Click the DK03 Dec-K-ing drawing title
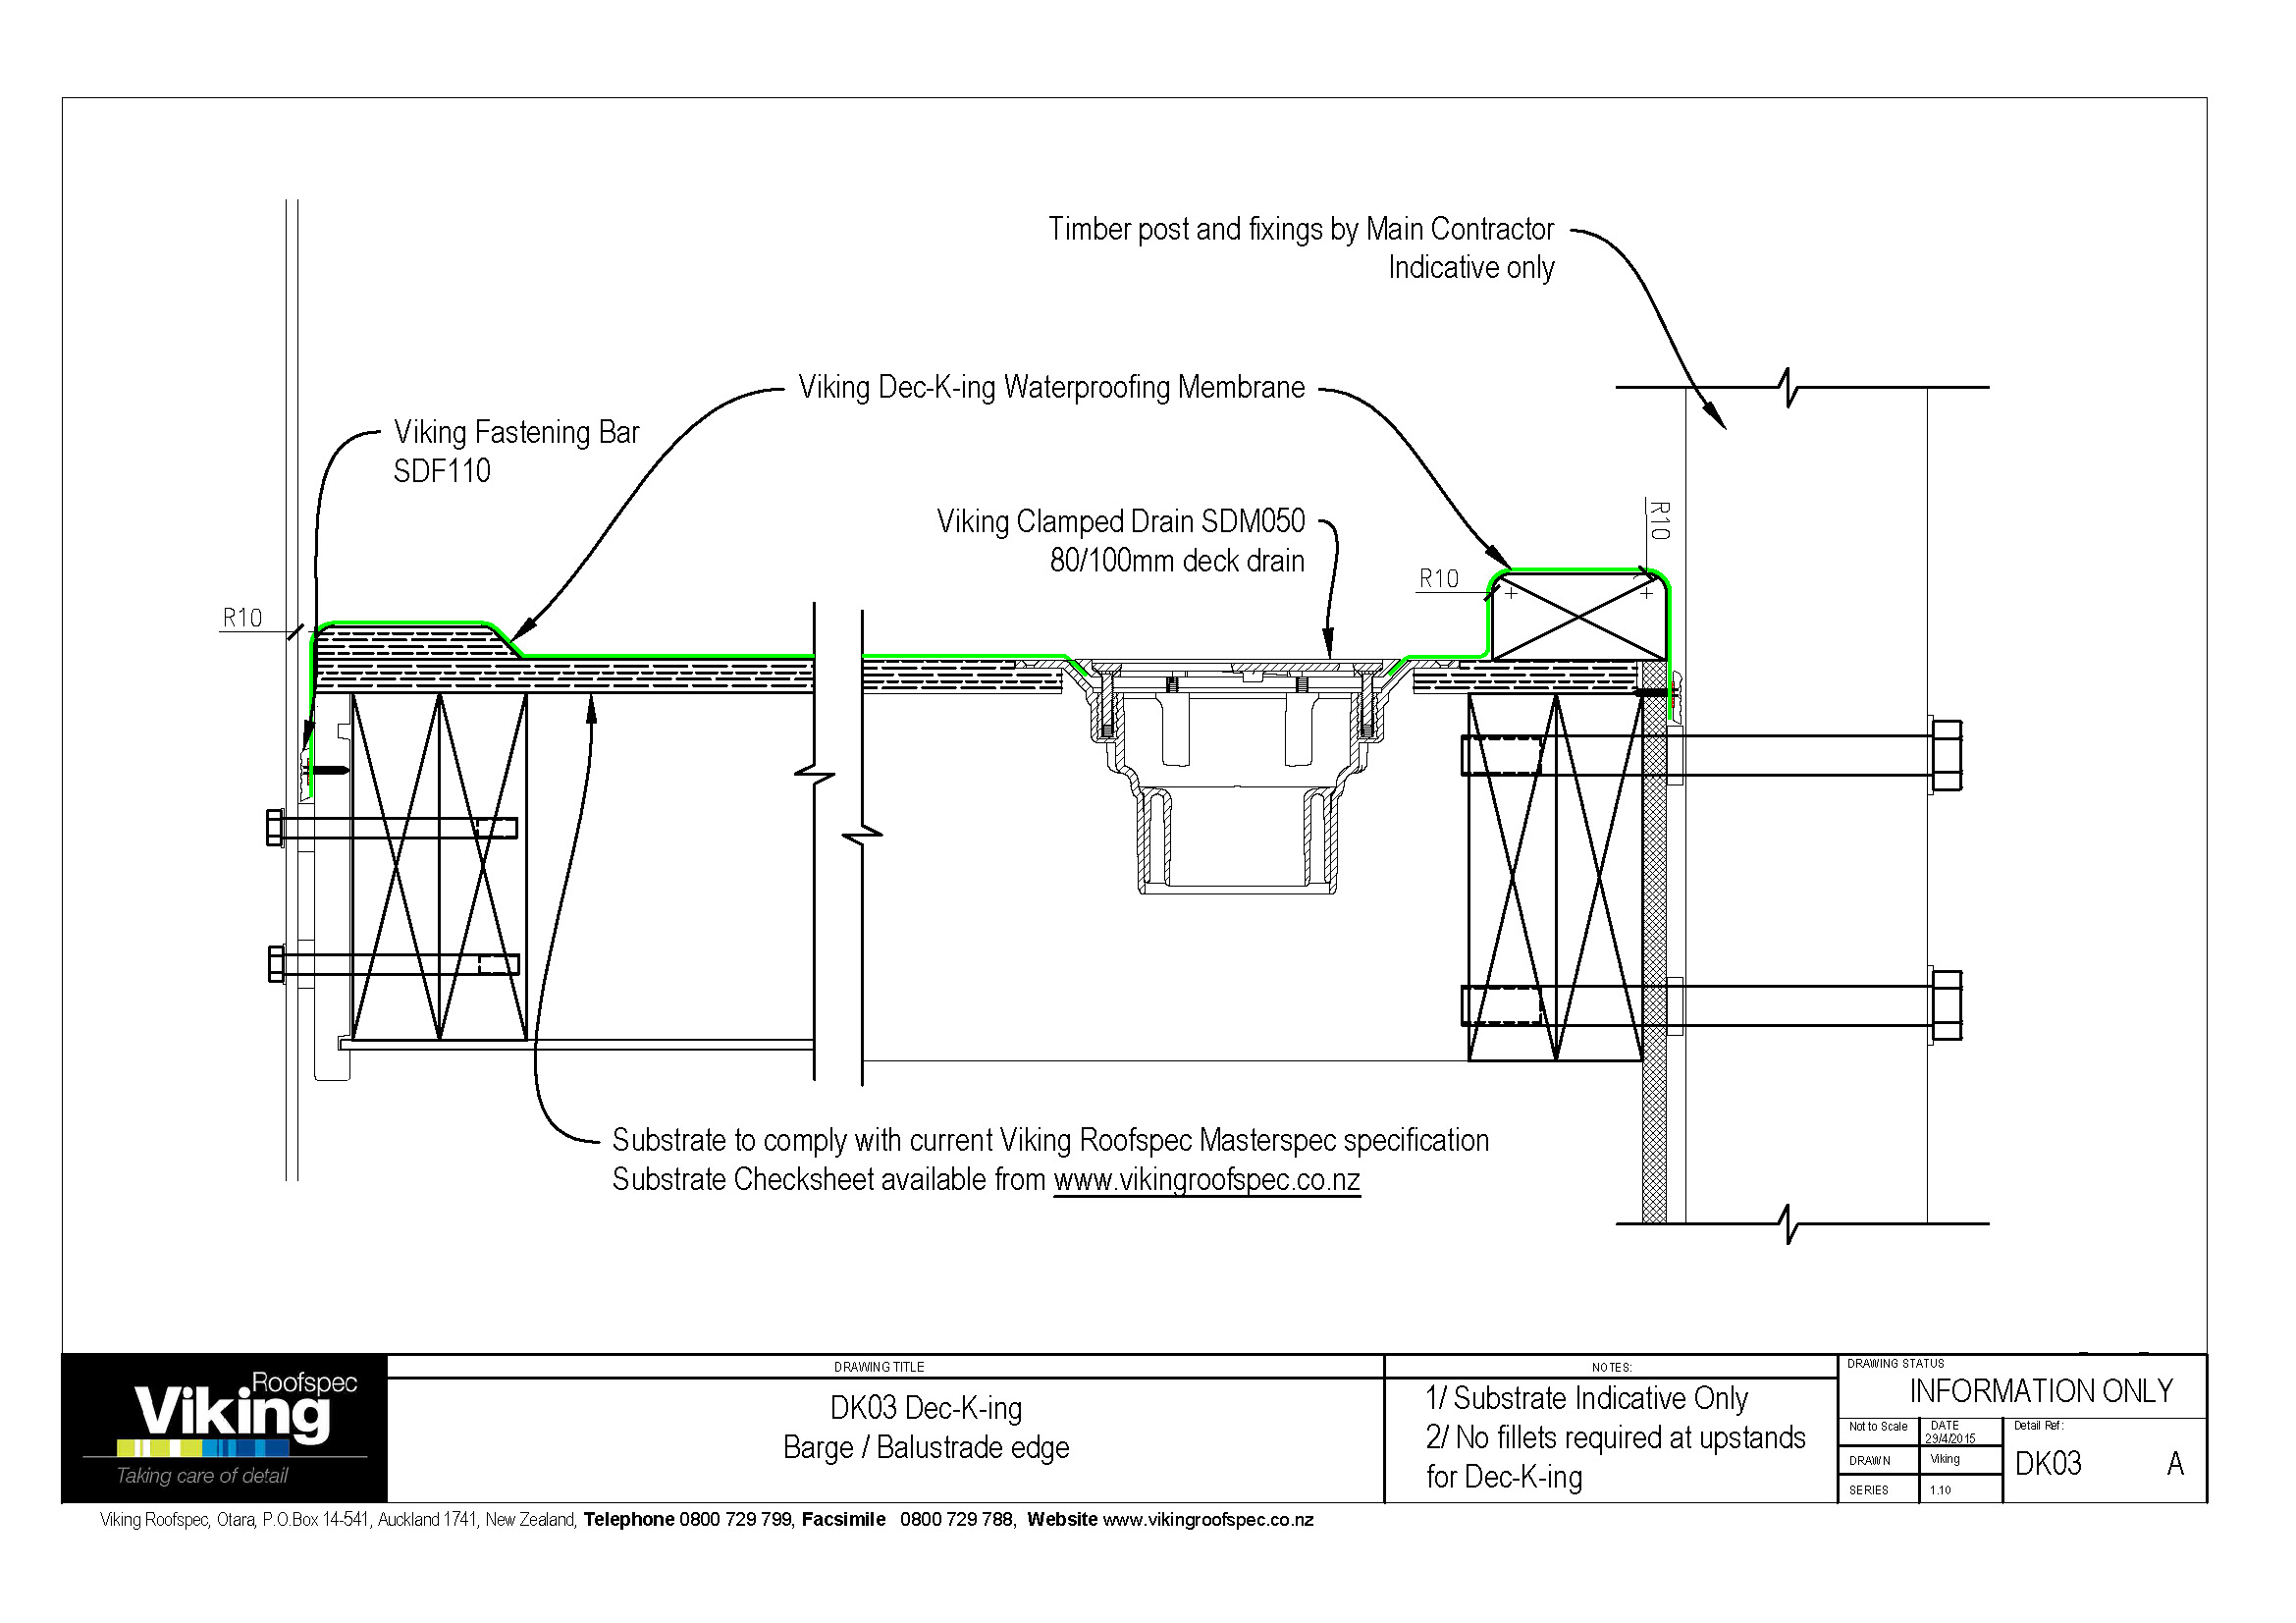2296x1623 pixels. coord(926,1408)
